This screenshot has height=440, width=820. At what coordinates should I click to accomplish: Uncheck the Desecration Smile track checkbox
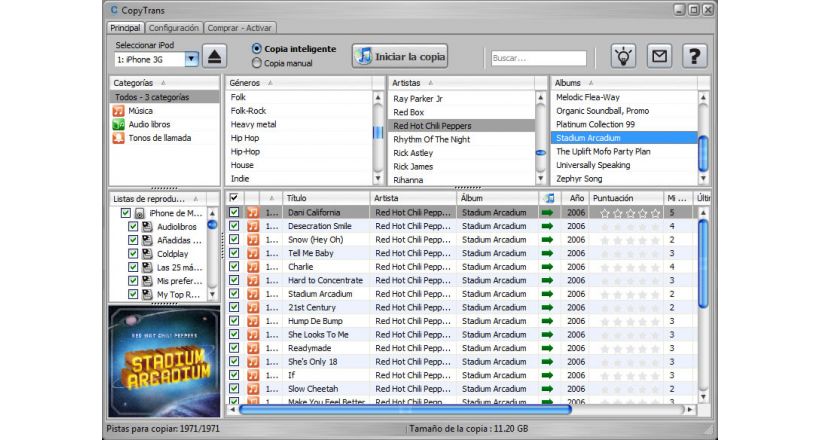[234, 226]
